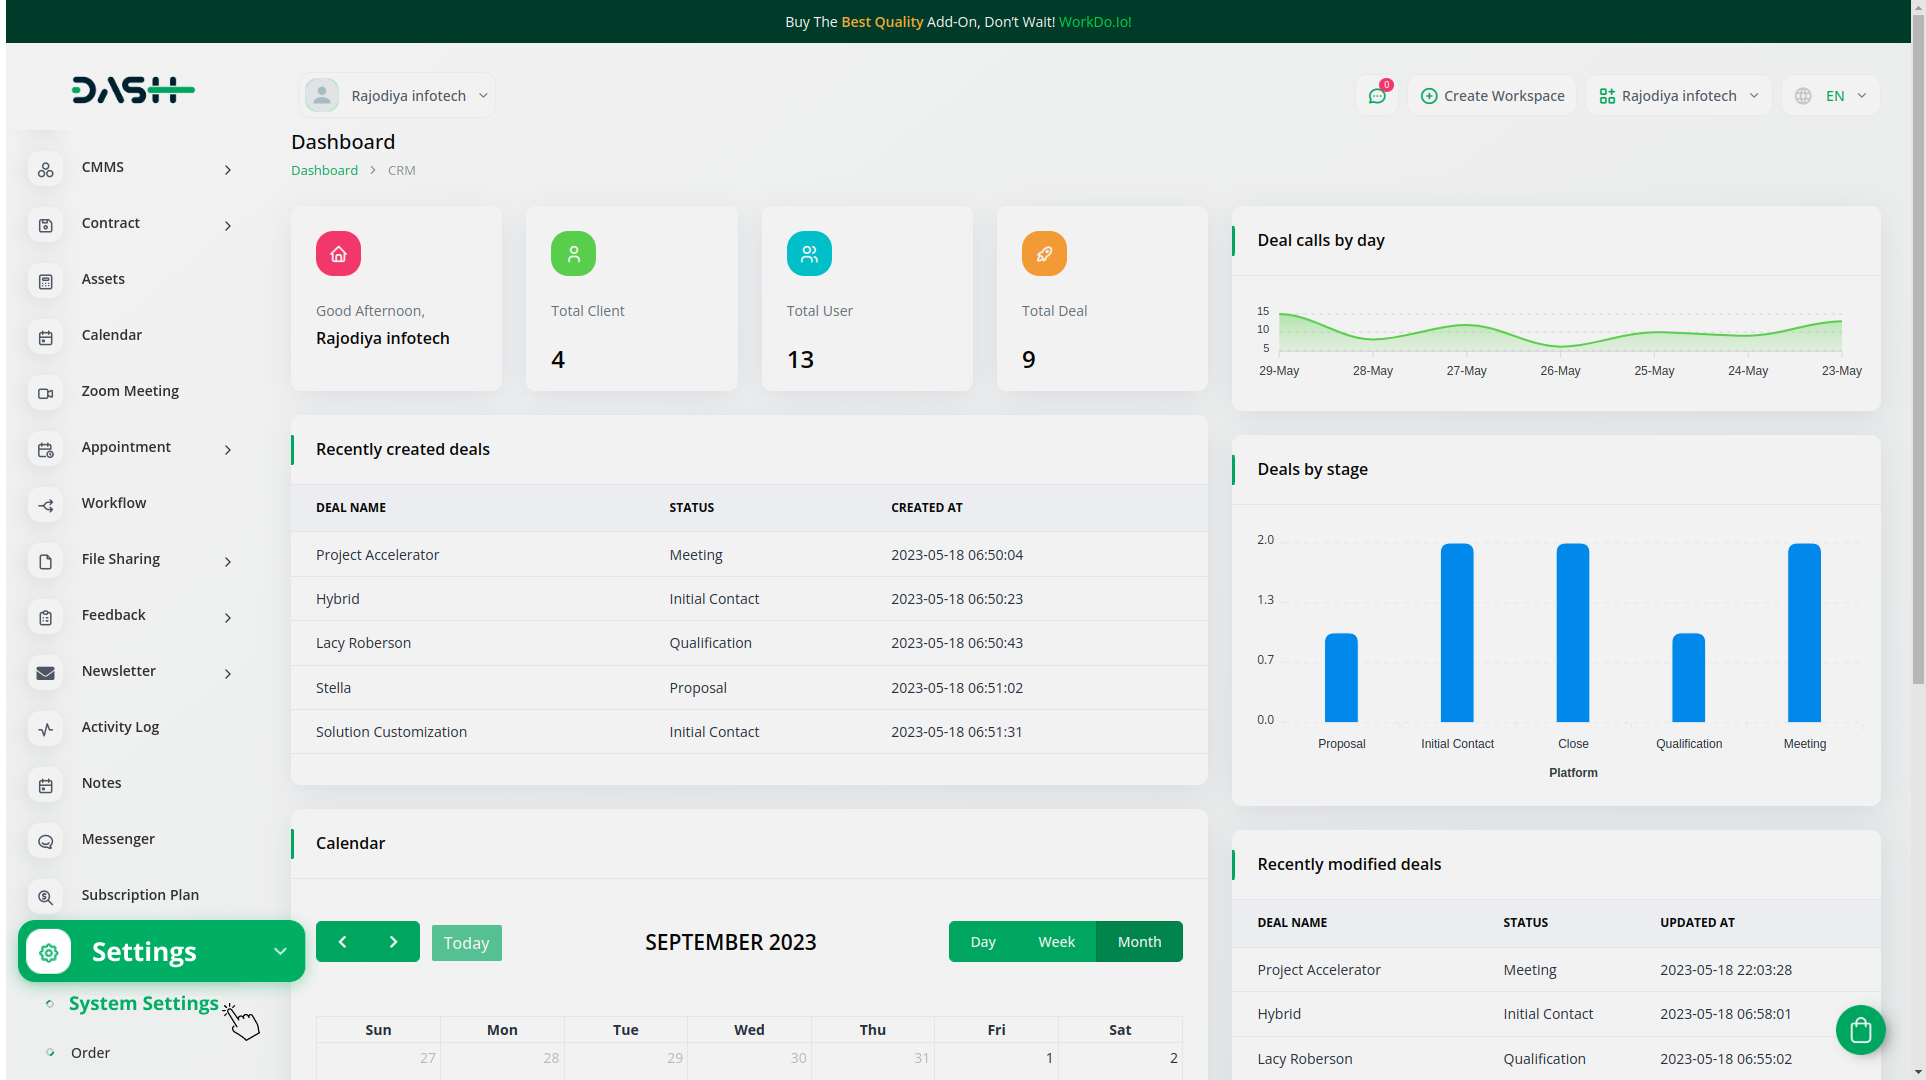The width and height of the screenshot is (1926, 1080).
Task: Open the Rajodiya infotech workspace dropdown
Action: pyautogui.click(x=1679, y=96)
